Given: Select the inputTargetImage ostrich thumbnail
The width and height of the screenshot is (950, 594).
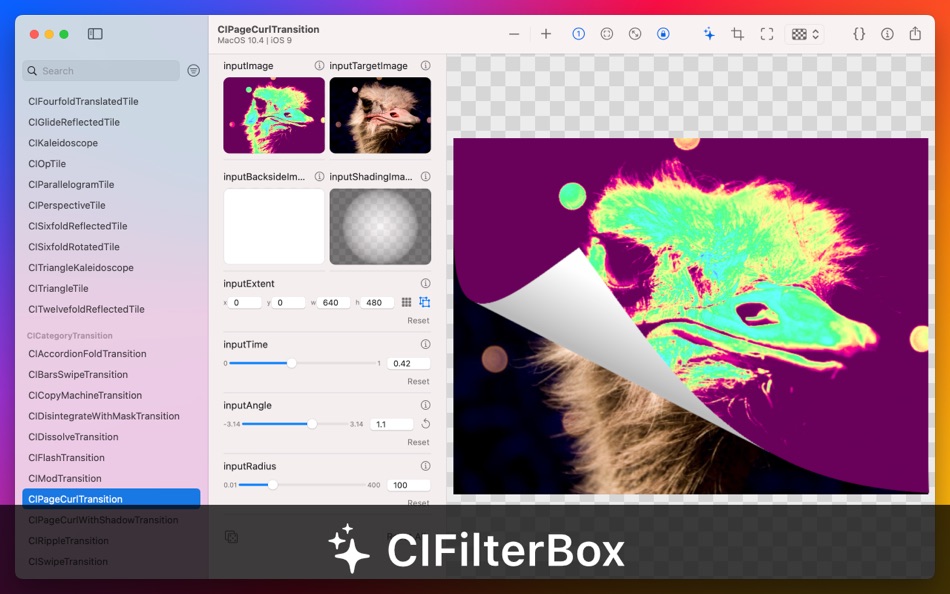Looking at the screenshot, I should tap(380, 115).
